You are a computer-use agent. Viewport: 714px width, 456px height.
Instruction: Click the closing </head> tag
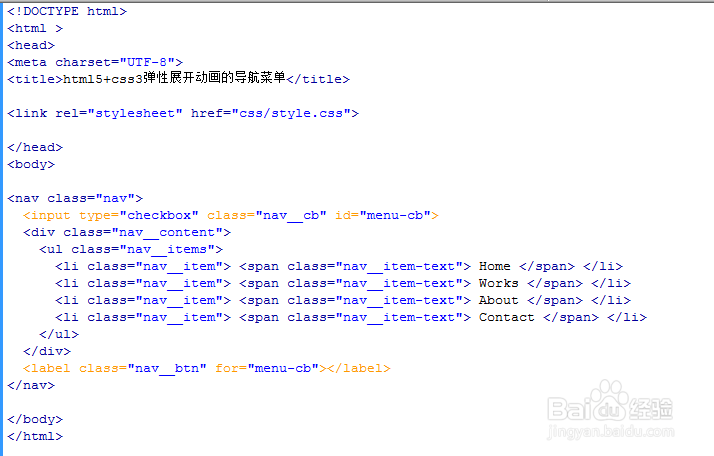(35, 147)
